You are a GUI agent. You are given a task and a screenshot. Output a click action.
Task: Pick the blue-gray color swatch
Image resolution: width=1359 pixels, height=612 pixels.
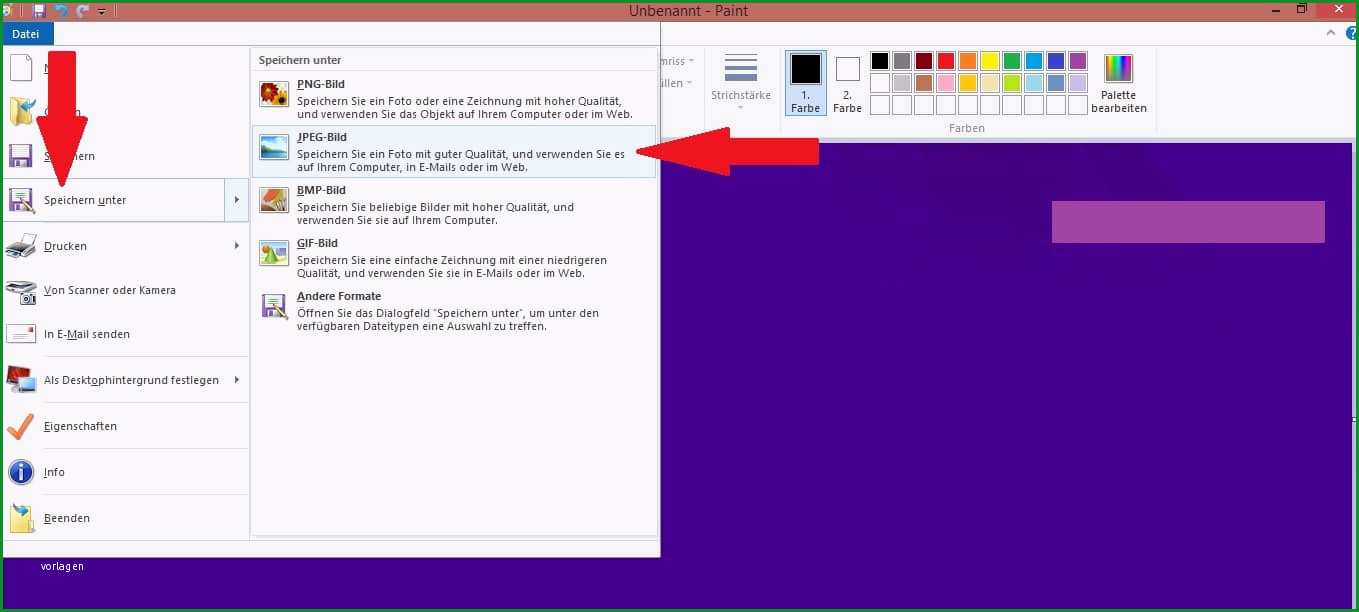(1056, 83)
